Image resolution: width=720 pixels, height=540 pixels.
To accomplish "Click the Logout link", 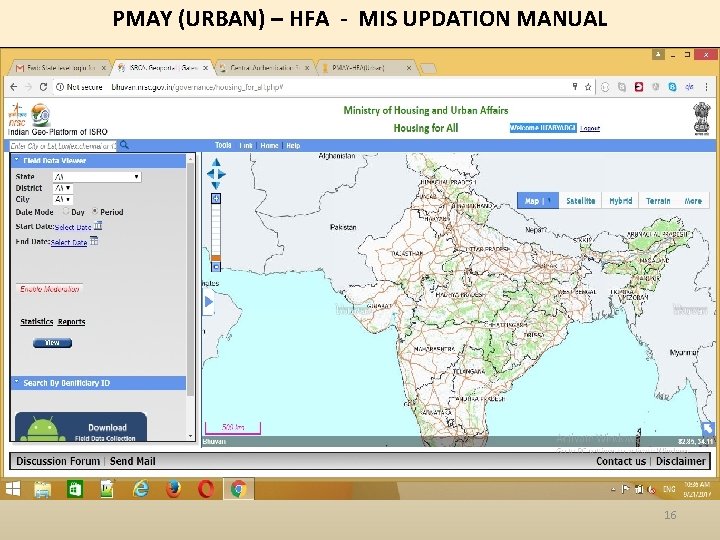I will click(x=590, y=128).
